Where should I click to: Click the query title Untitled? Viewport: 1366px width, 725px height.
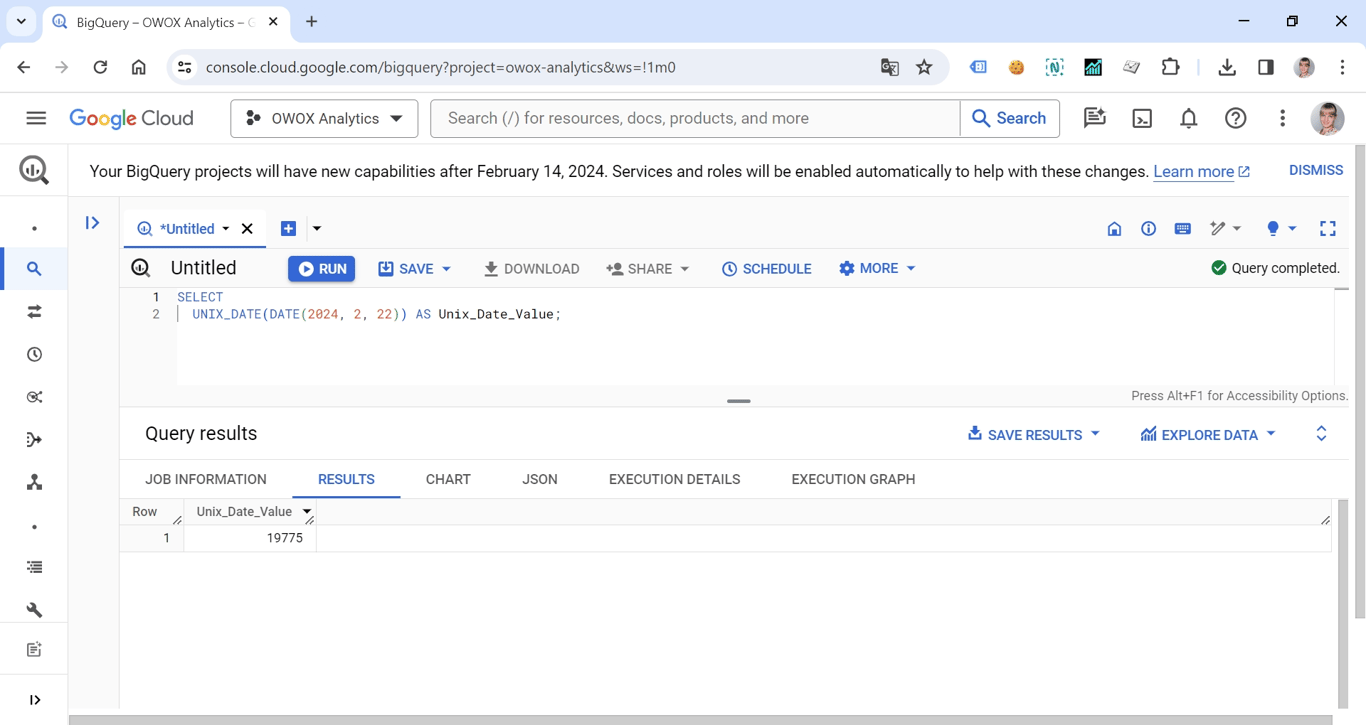(x=203, y=268)
